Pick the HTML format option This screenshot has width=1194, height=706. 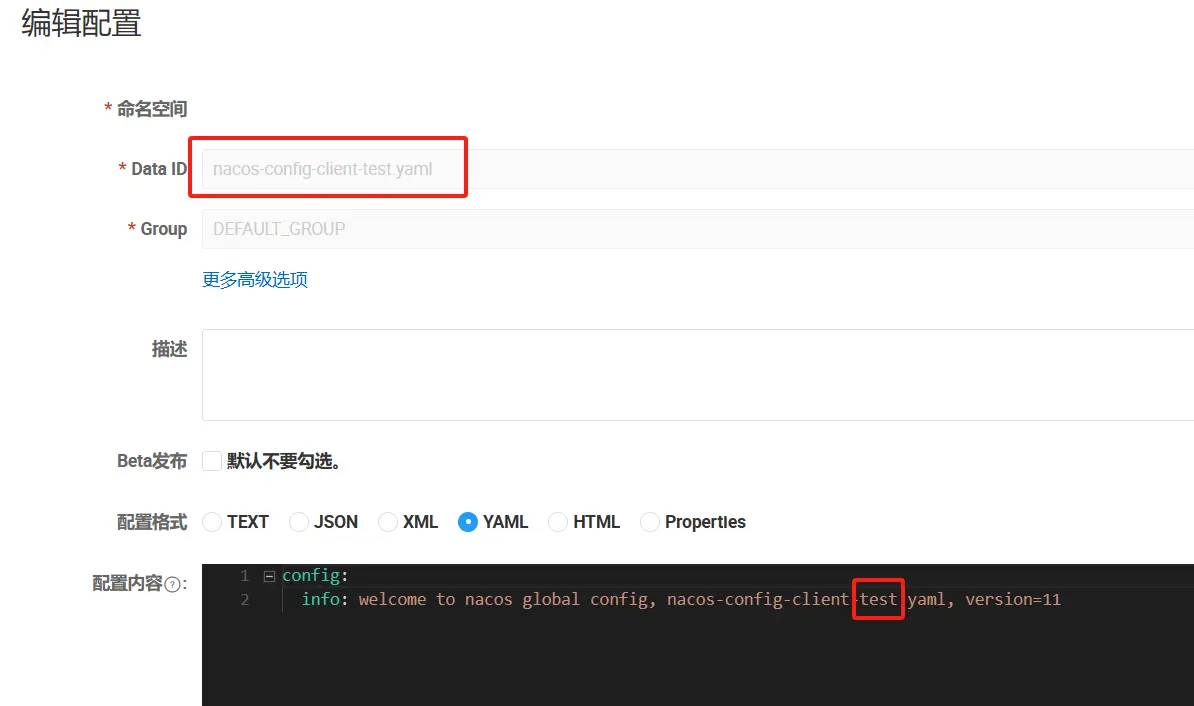coord(558,522)
